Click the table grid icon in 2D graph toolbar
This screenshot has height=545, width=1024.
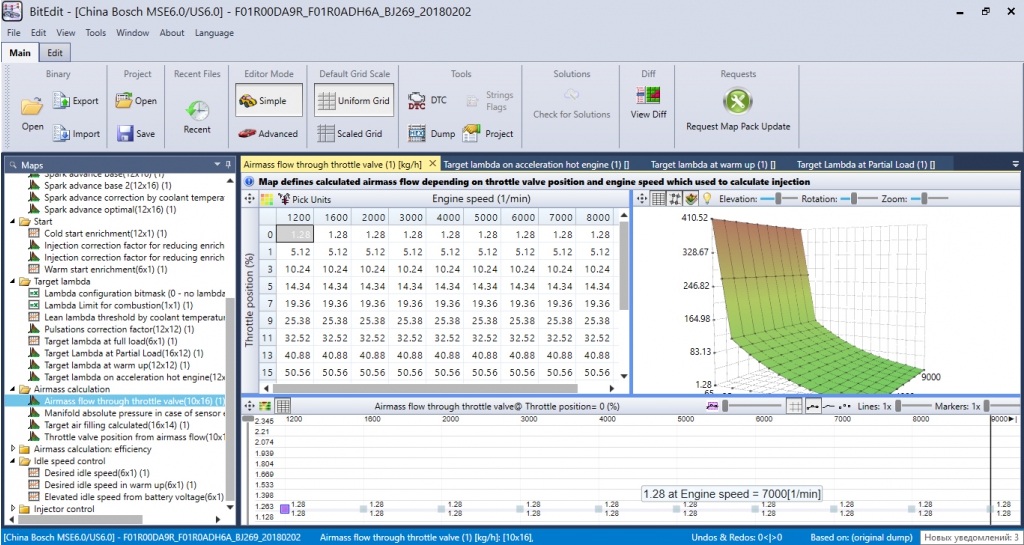click(283, 406)
